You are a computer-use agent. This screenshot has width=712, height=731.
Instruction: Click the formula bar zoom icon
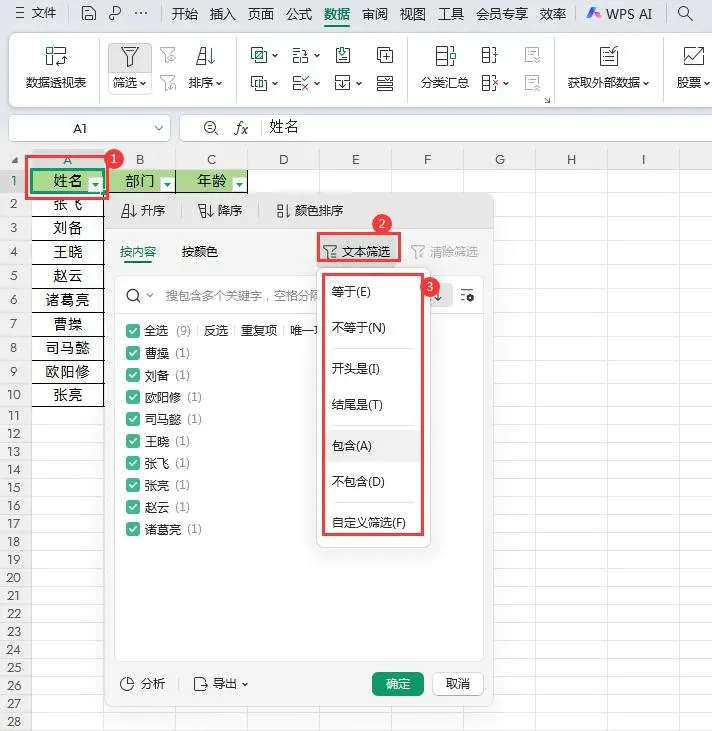pyautogui.click(x=211, y=128)
